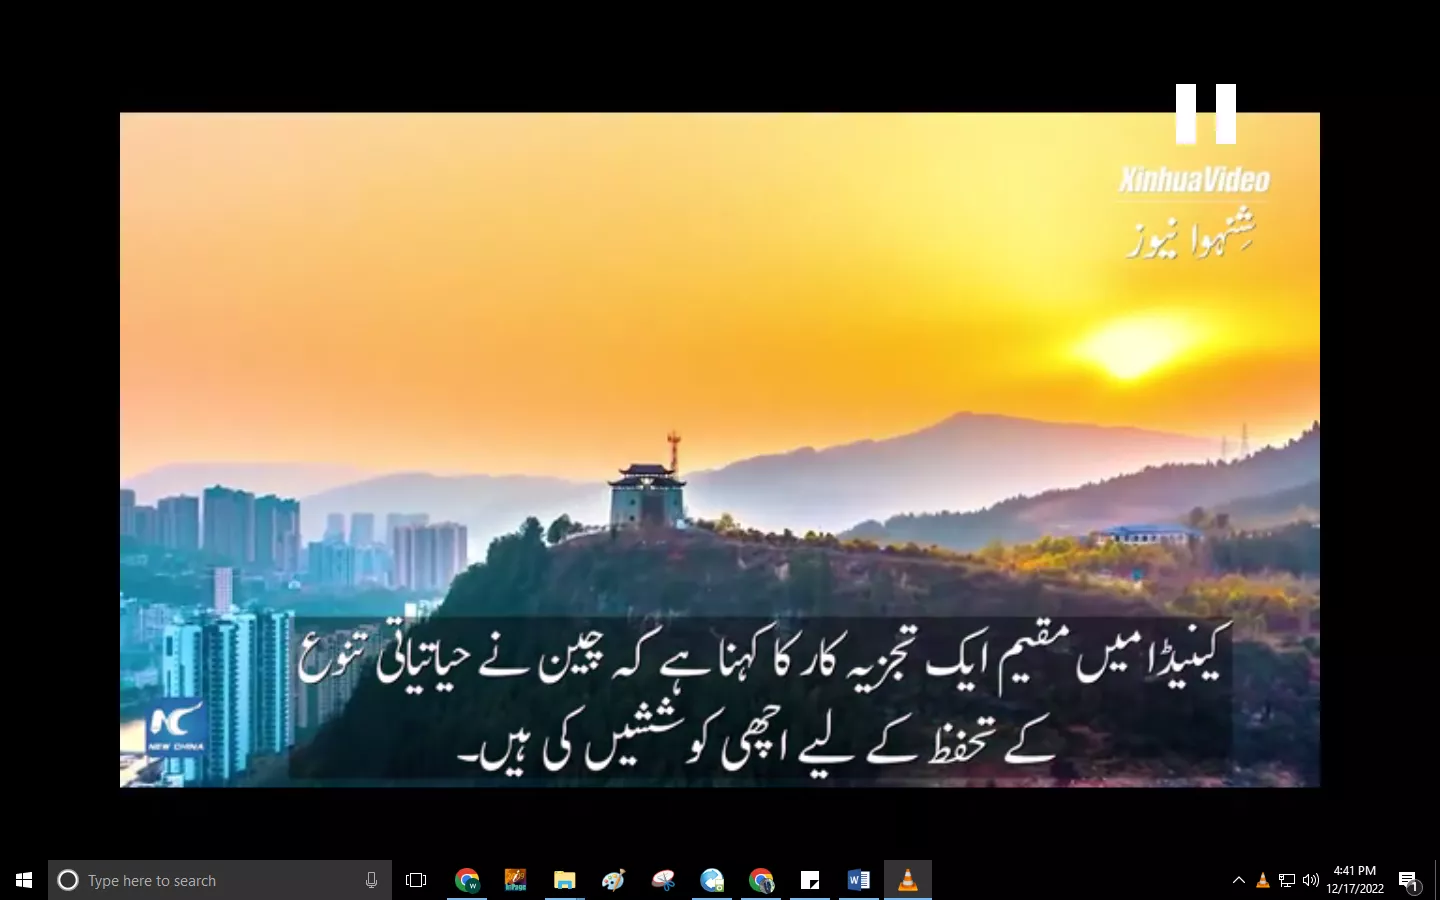Click the taskbar search box
Image resolution: width=1440 pixels, height=900 pixels.
click(x=210, y=880)
